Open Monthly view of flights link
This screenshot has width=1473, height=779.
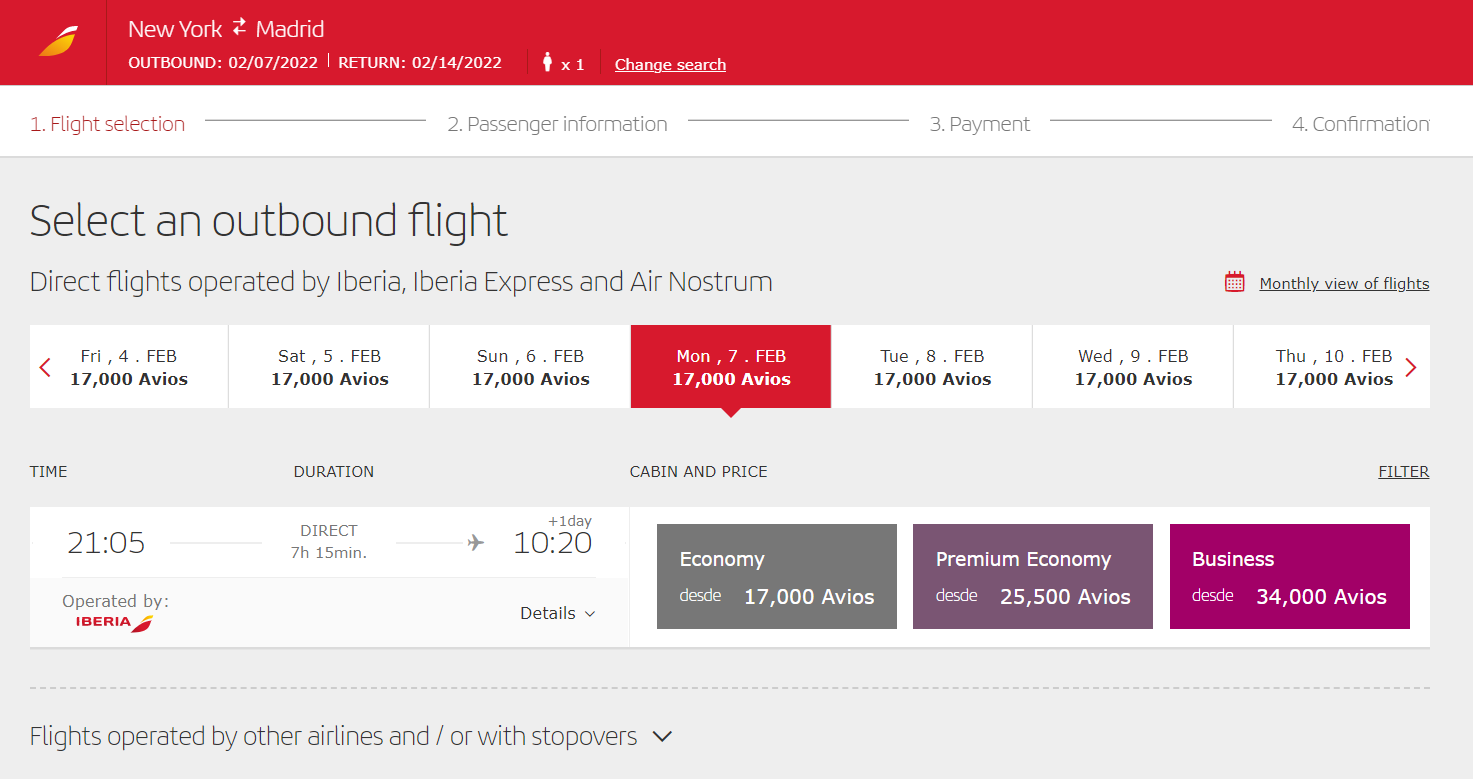click(1344, 283)
